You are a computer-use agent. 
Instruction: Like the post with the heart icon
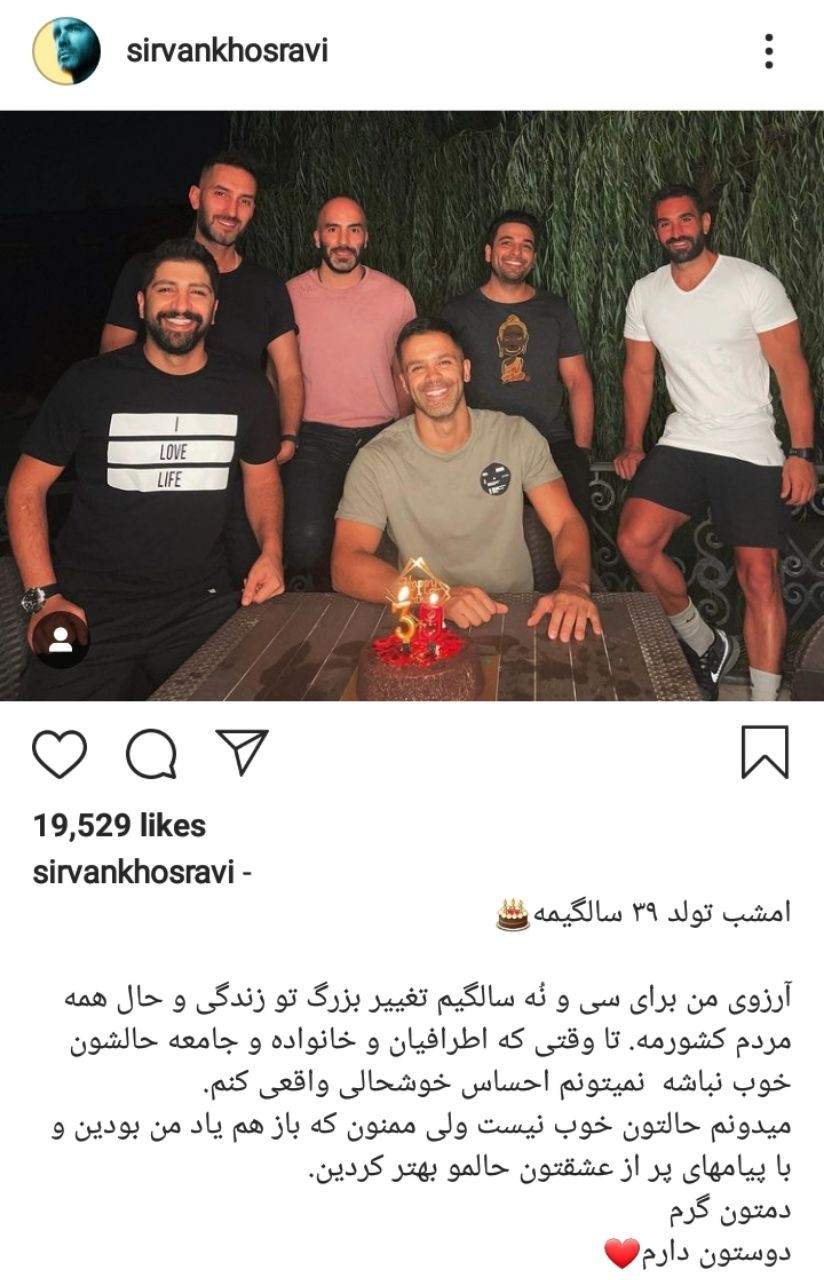[x=60, y=754]
